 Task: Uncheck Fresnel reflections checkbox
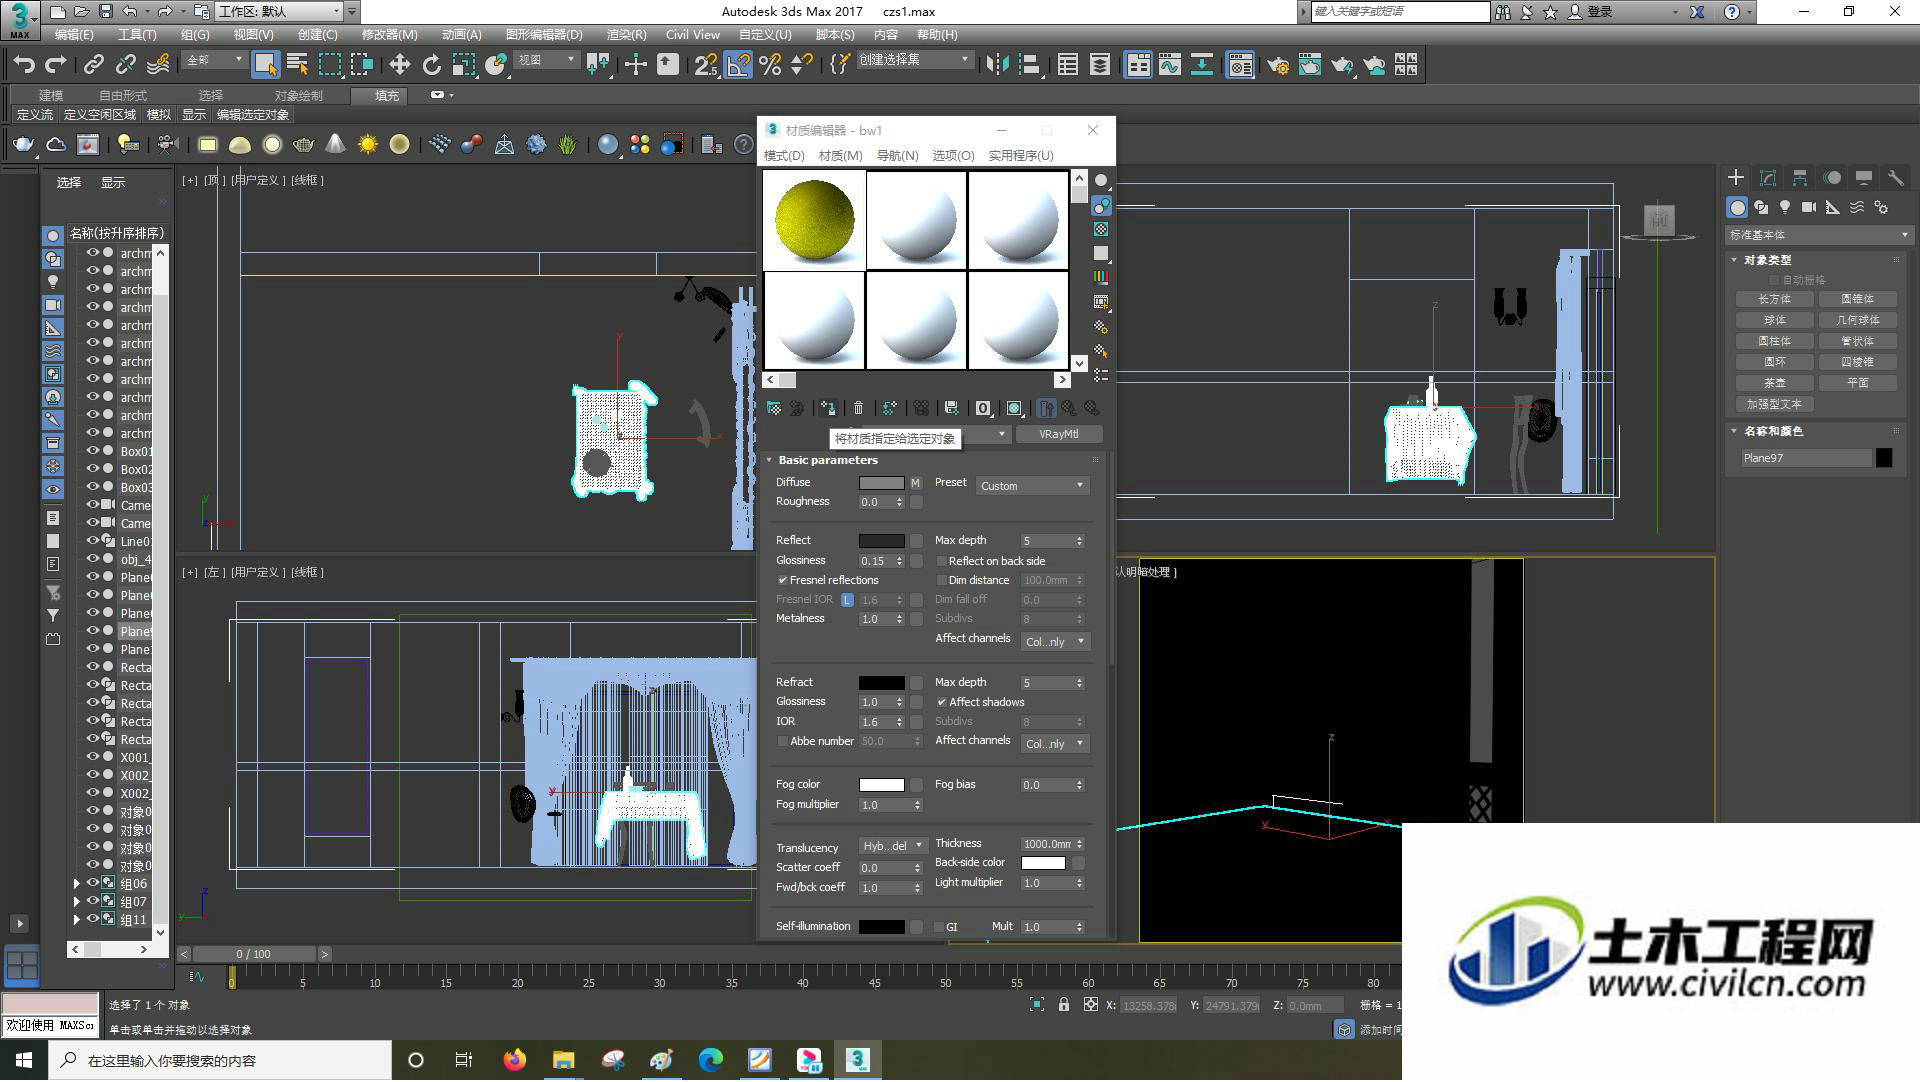[782, 580]
